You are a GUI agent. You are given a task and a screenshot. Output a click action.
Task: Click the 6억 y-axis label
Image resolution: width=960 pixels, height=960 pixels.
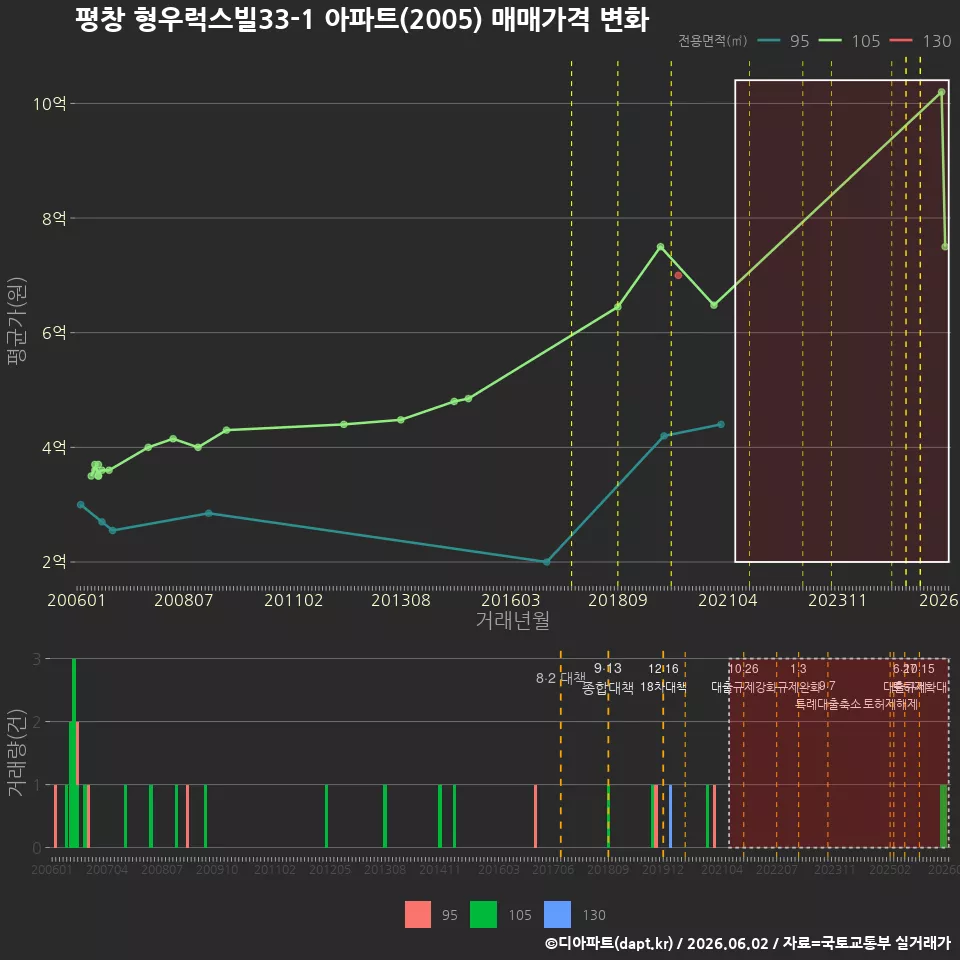(54, 332)
